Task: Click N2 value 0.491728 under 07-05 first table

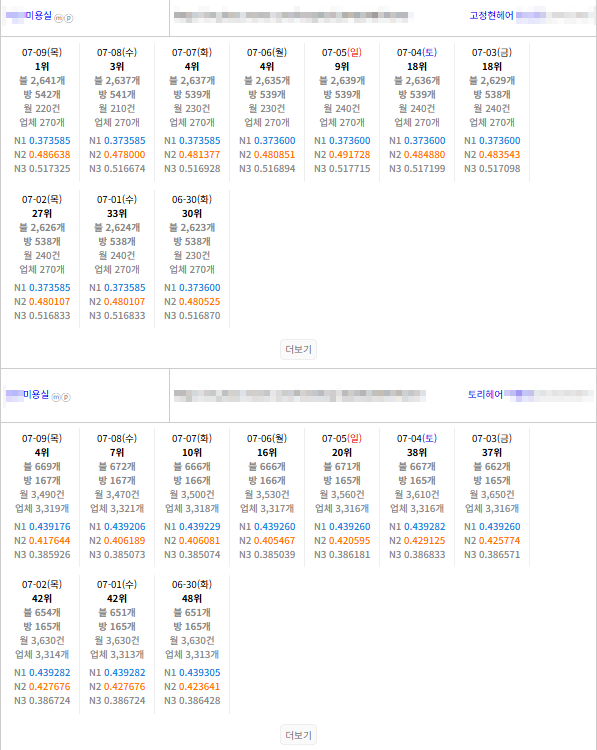Action: 350,154
